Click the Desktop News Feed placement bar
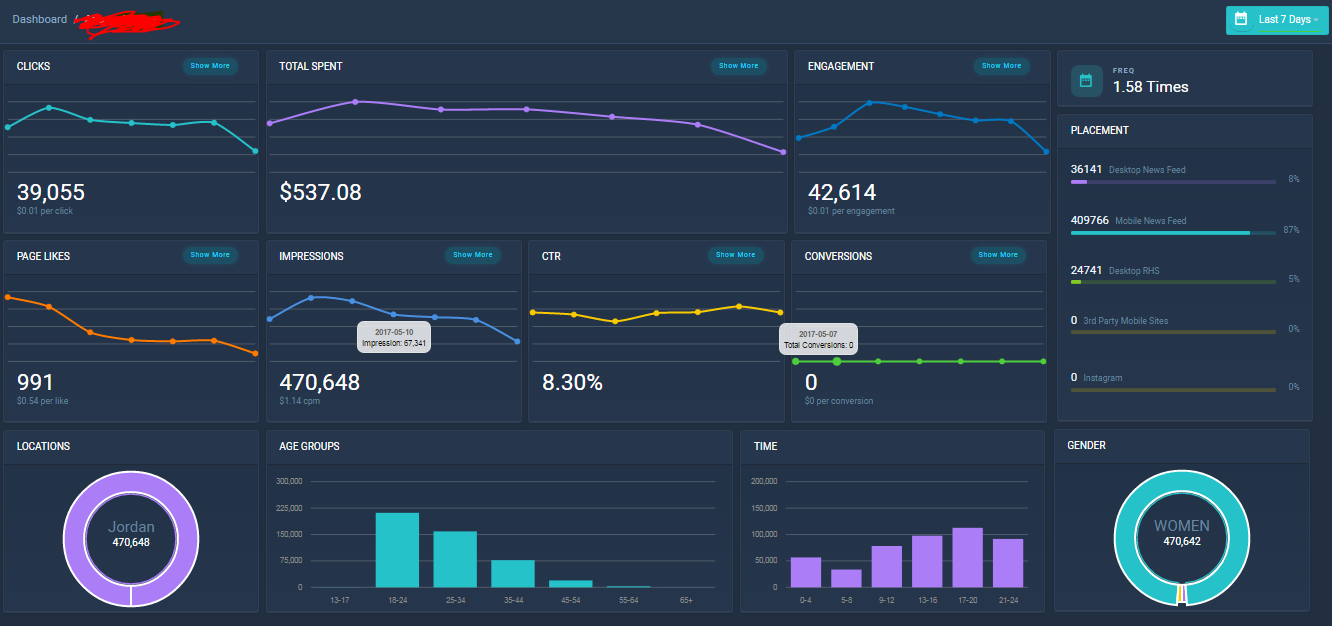This screenshot has height=626, width=1332. tap(1173, 182)
